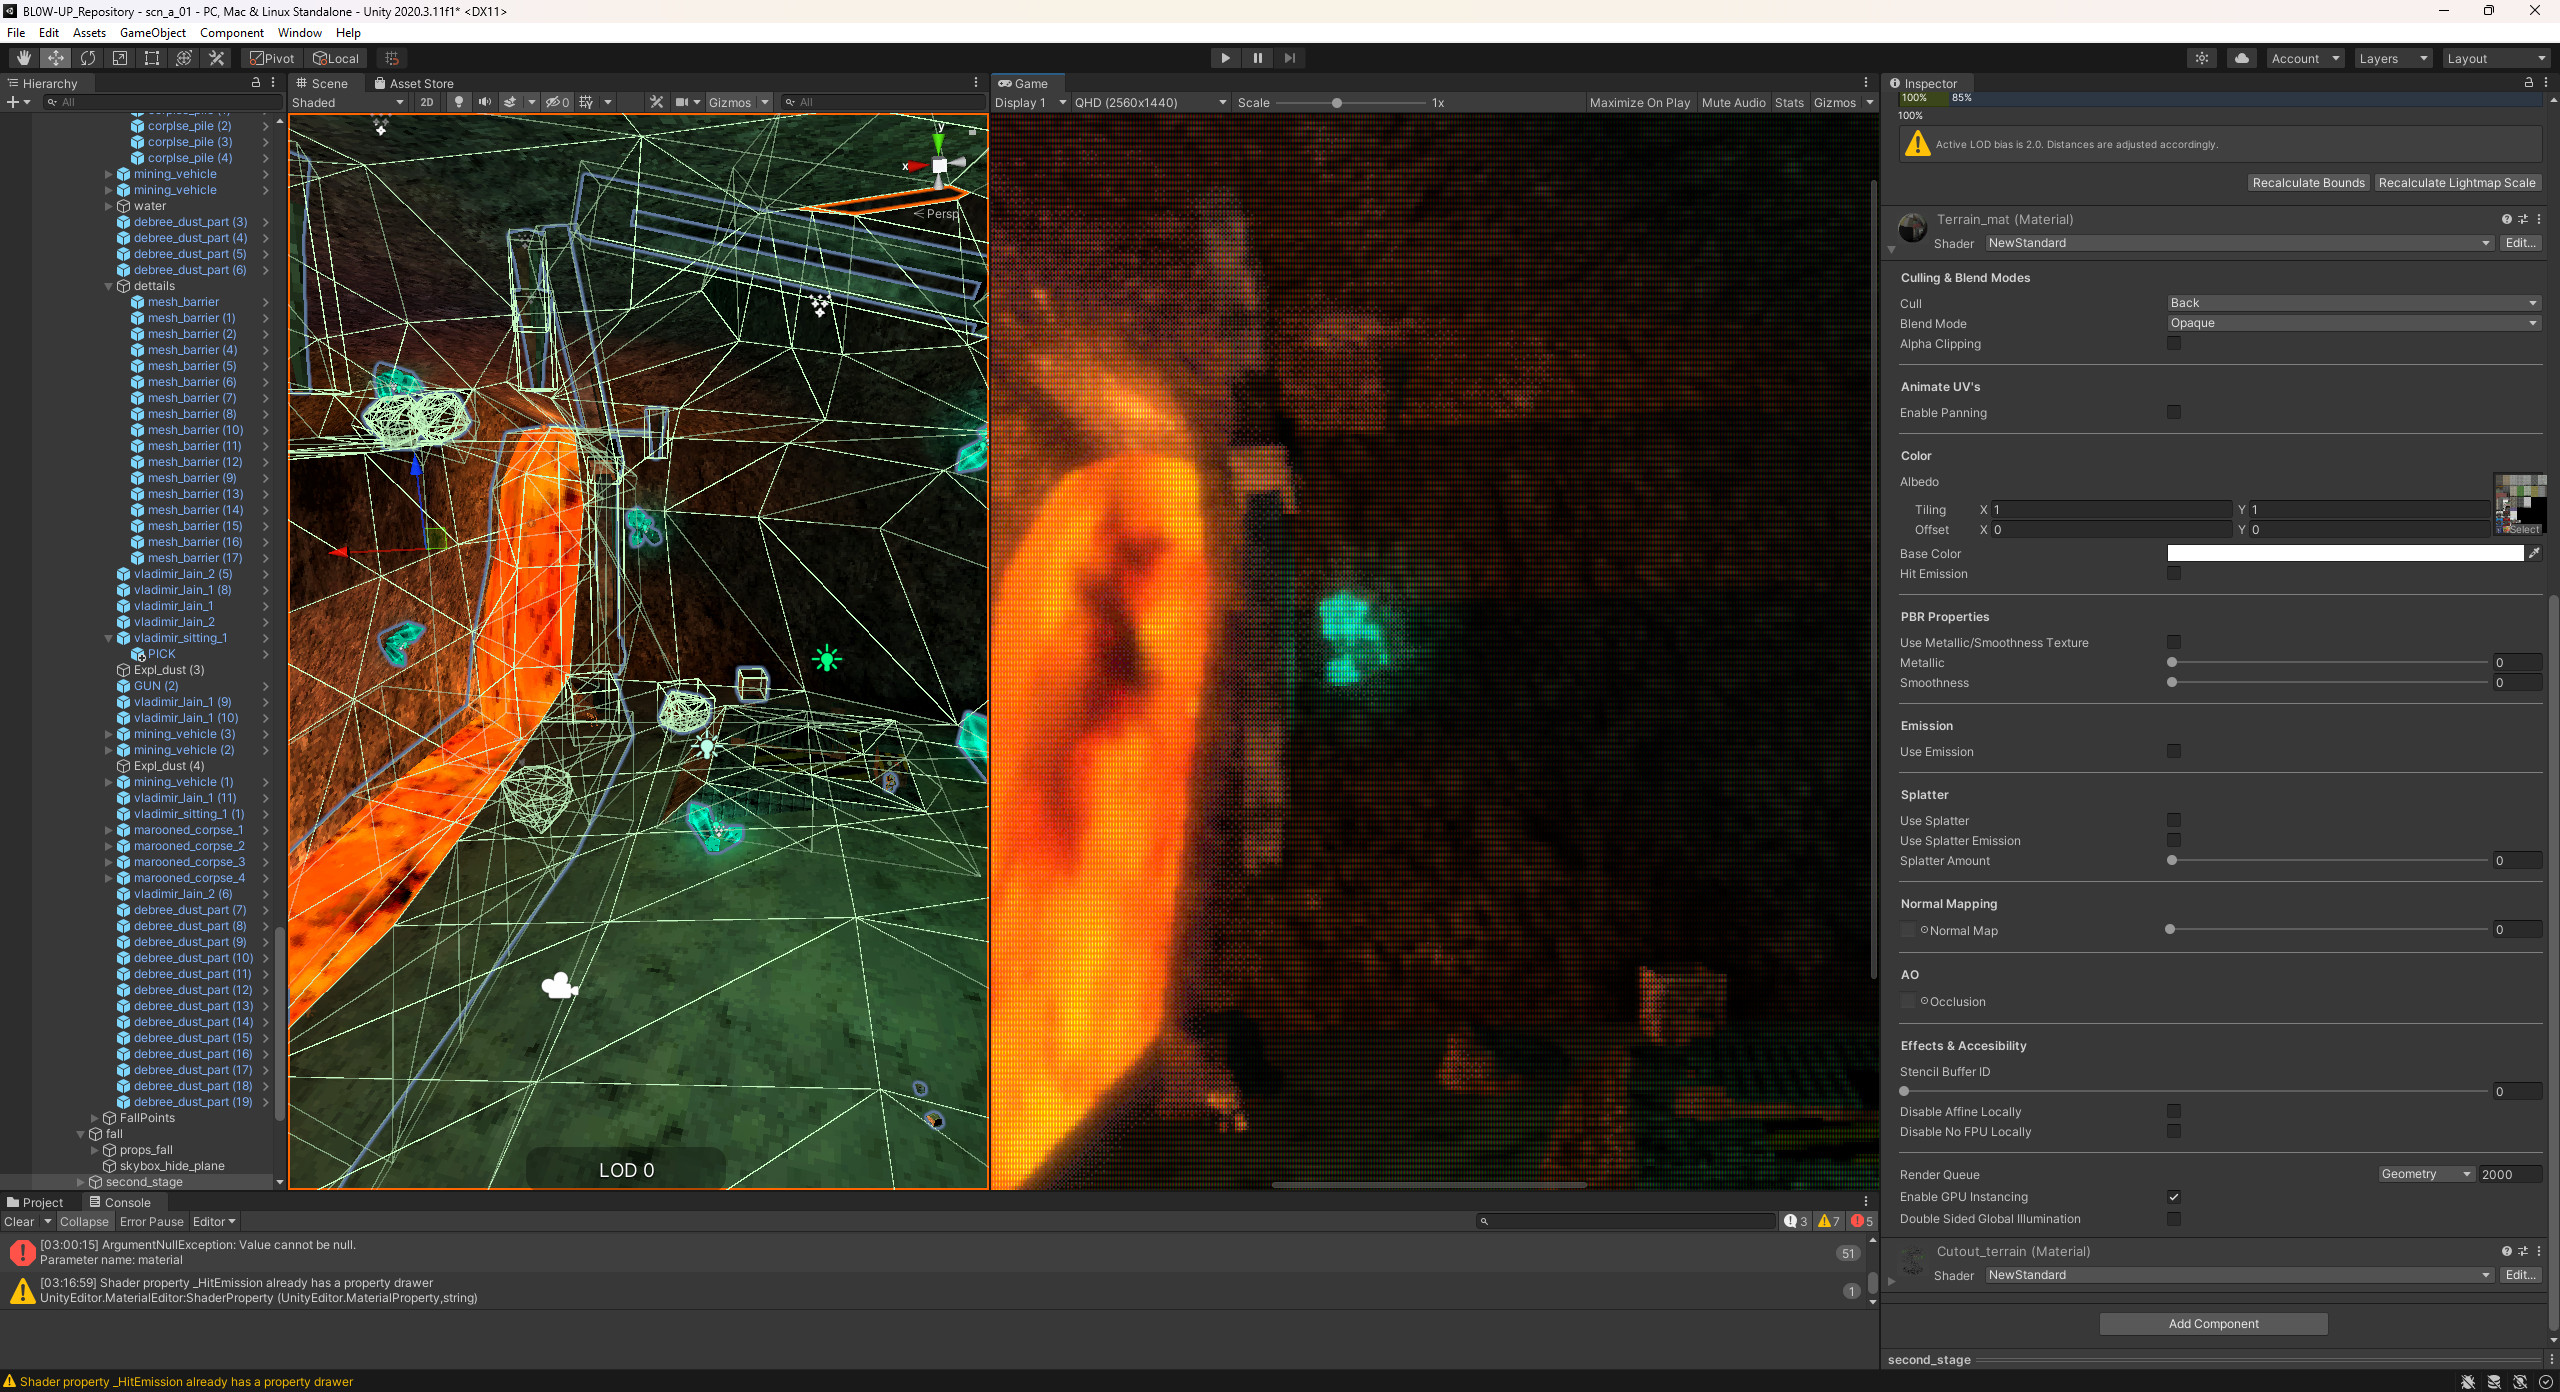
Task: Toggle the Enable GPU Instancing checkbox
Action: click(x=2174, y=1196)
